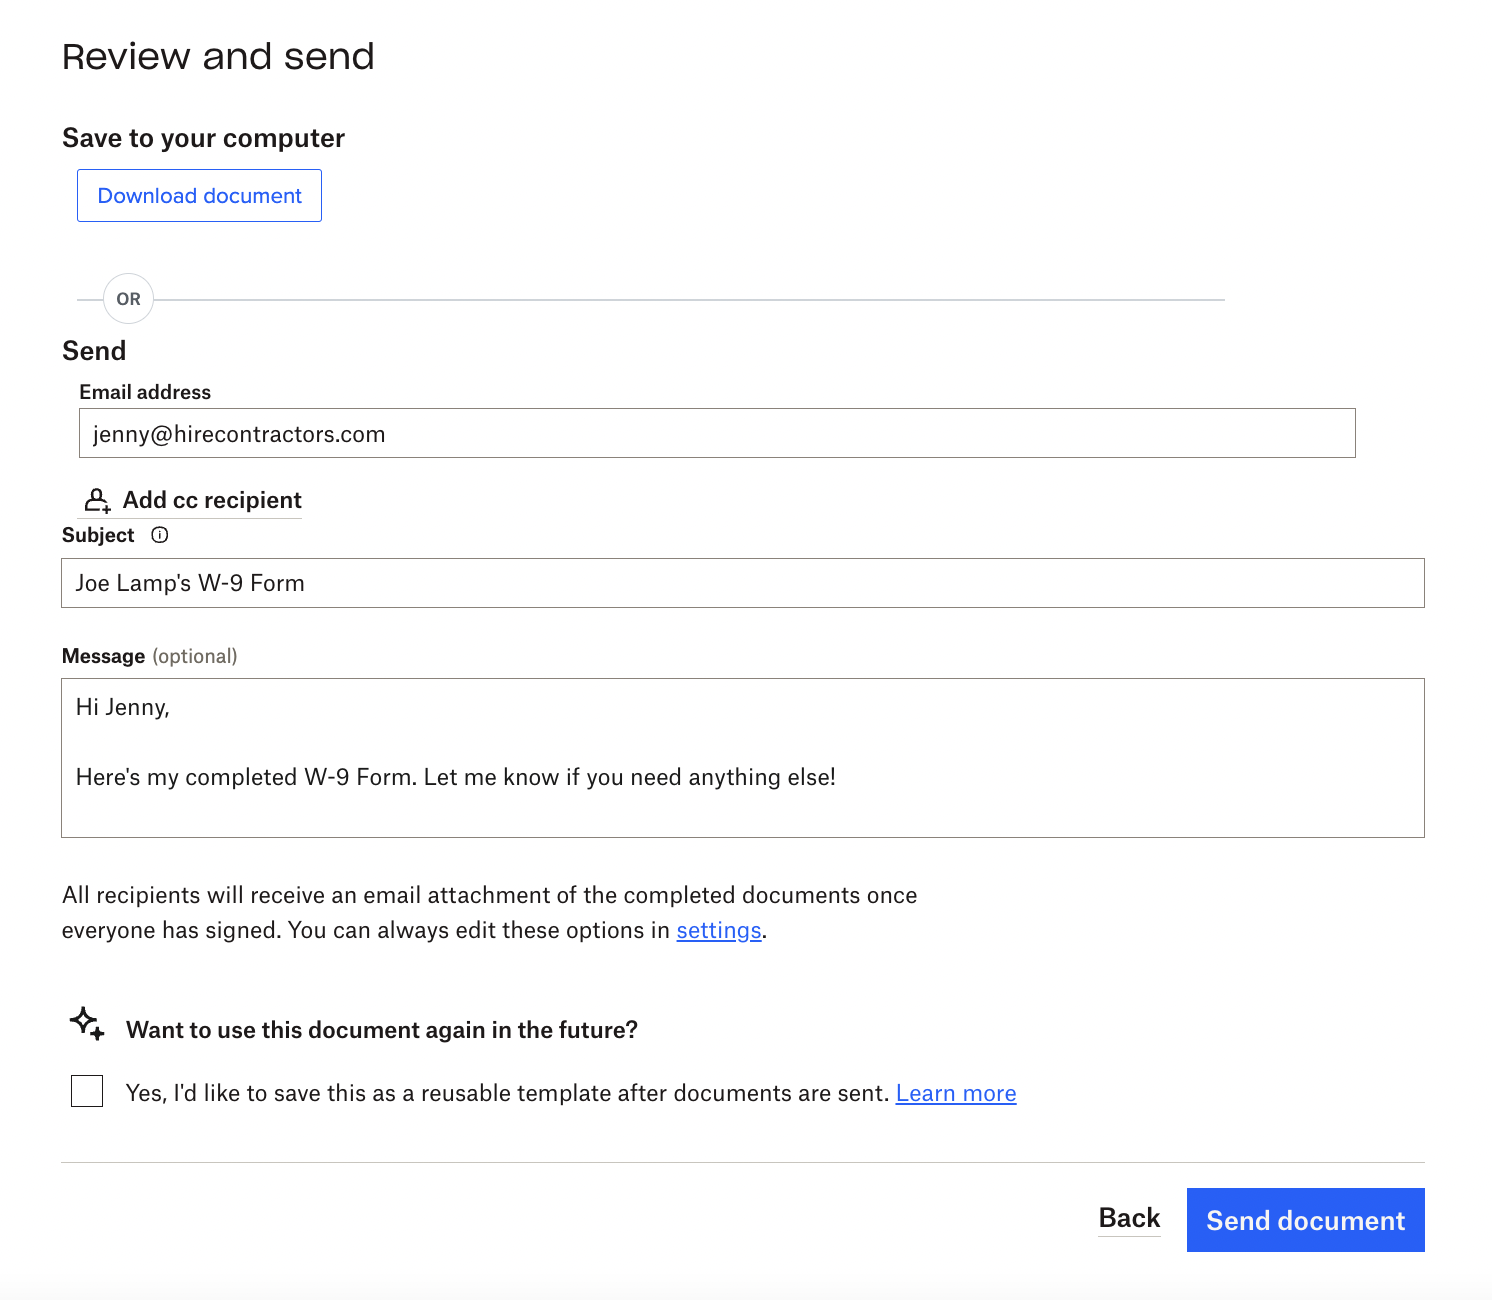Open the Learn more link
Image resolution: width=1492 pixels, height=1300 pixels.
(955, 1093)
